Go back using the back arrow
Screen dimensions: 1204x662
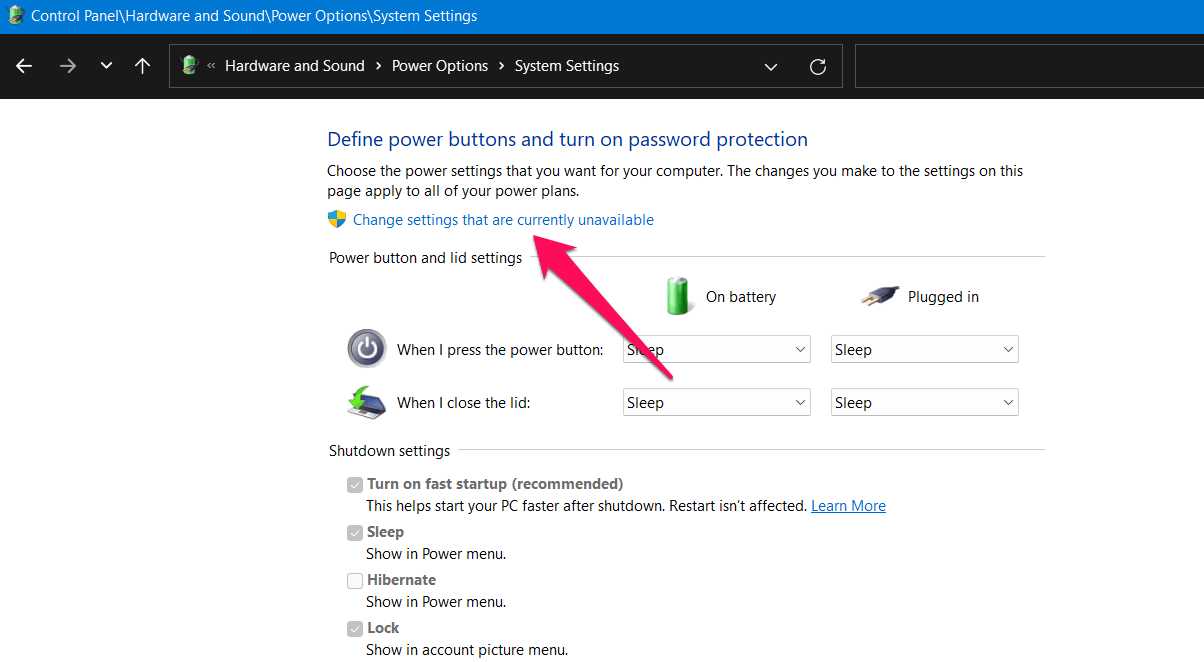tap(24, 66)
